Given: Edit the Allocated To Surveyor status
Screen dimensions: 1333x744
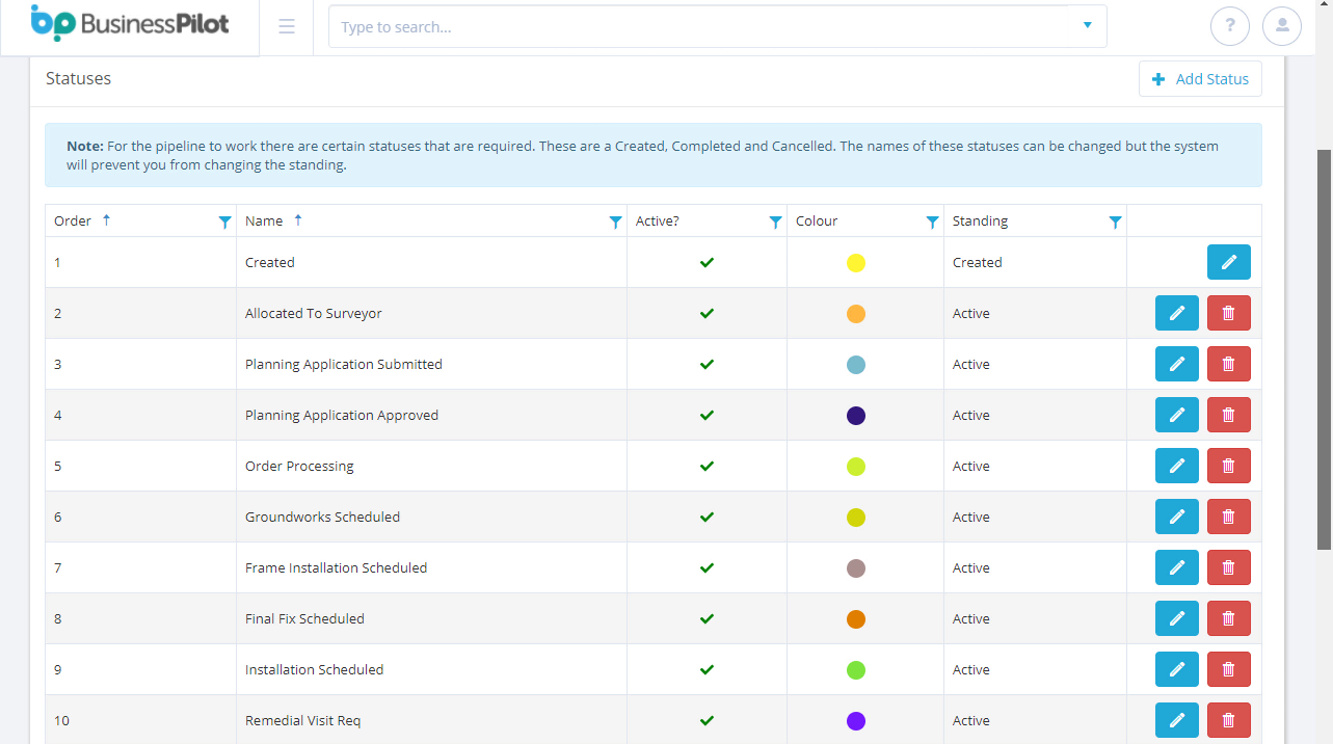Looking at the screenshot, I should tap(1176, 313).
